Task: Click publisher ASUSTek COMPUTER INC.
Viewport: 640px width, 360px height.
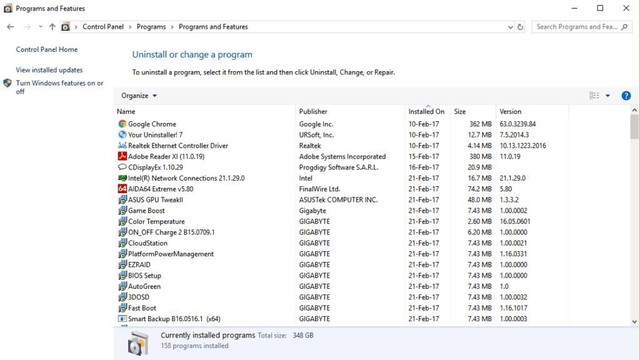Action: [338, 200]
